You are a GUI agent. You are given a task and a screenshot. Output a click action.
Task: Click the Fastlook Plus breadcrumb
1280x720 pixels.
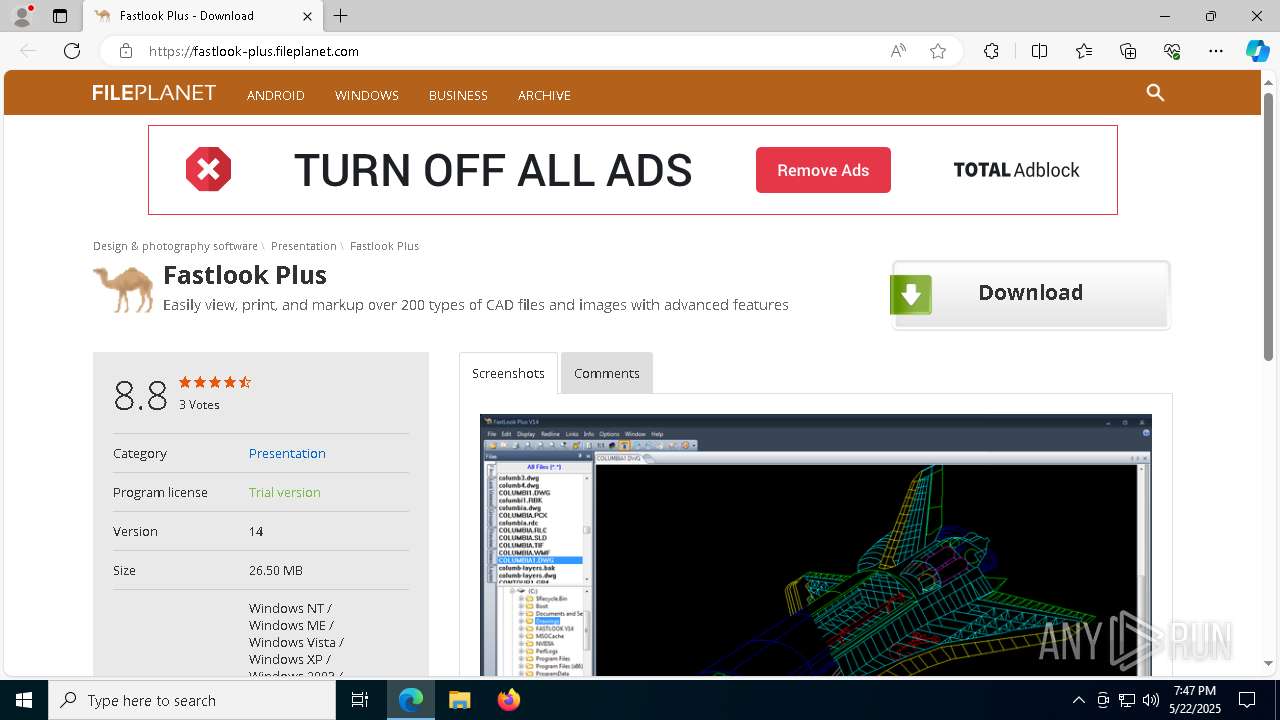point(384,246)
